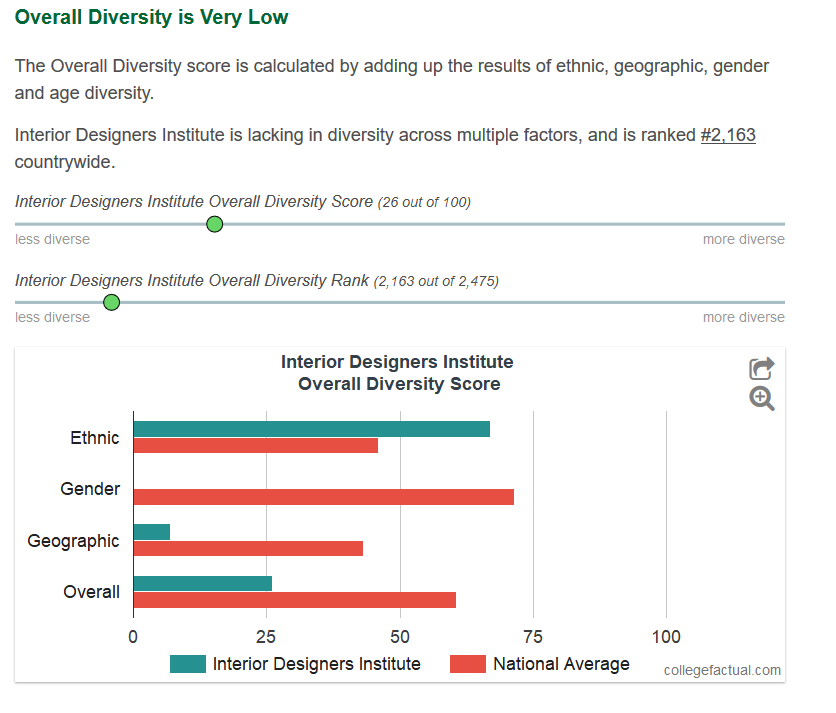Click the Overall Diversity Rank slider handle
This screenshot has height=713, width=836.
(111, 303)
